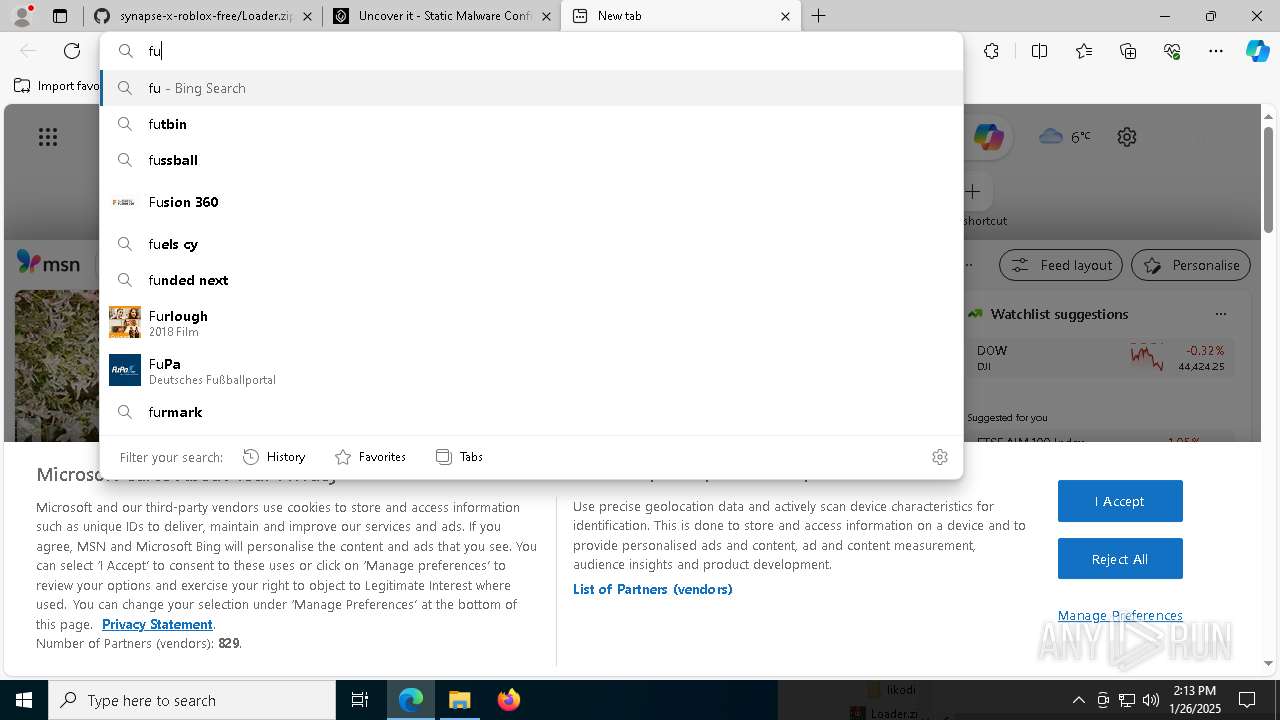The height and width of the screenshot is (720, 1280).
Task: Add a shortcut with the plus icon
Action: 972,191
